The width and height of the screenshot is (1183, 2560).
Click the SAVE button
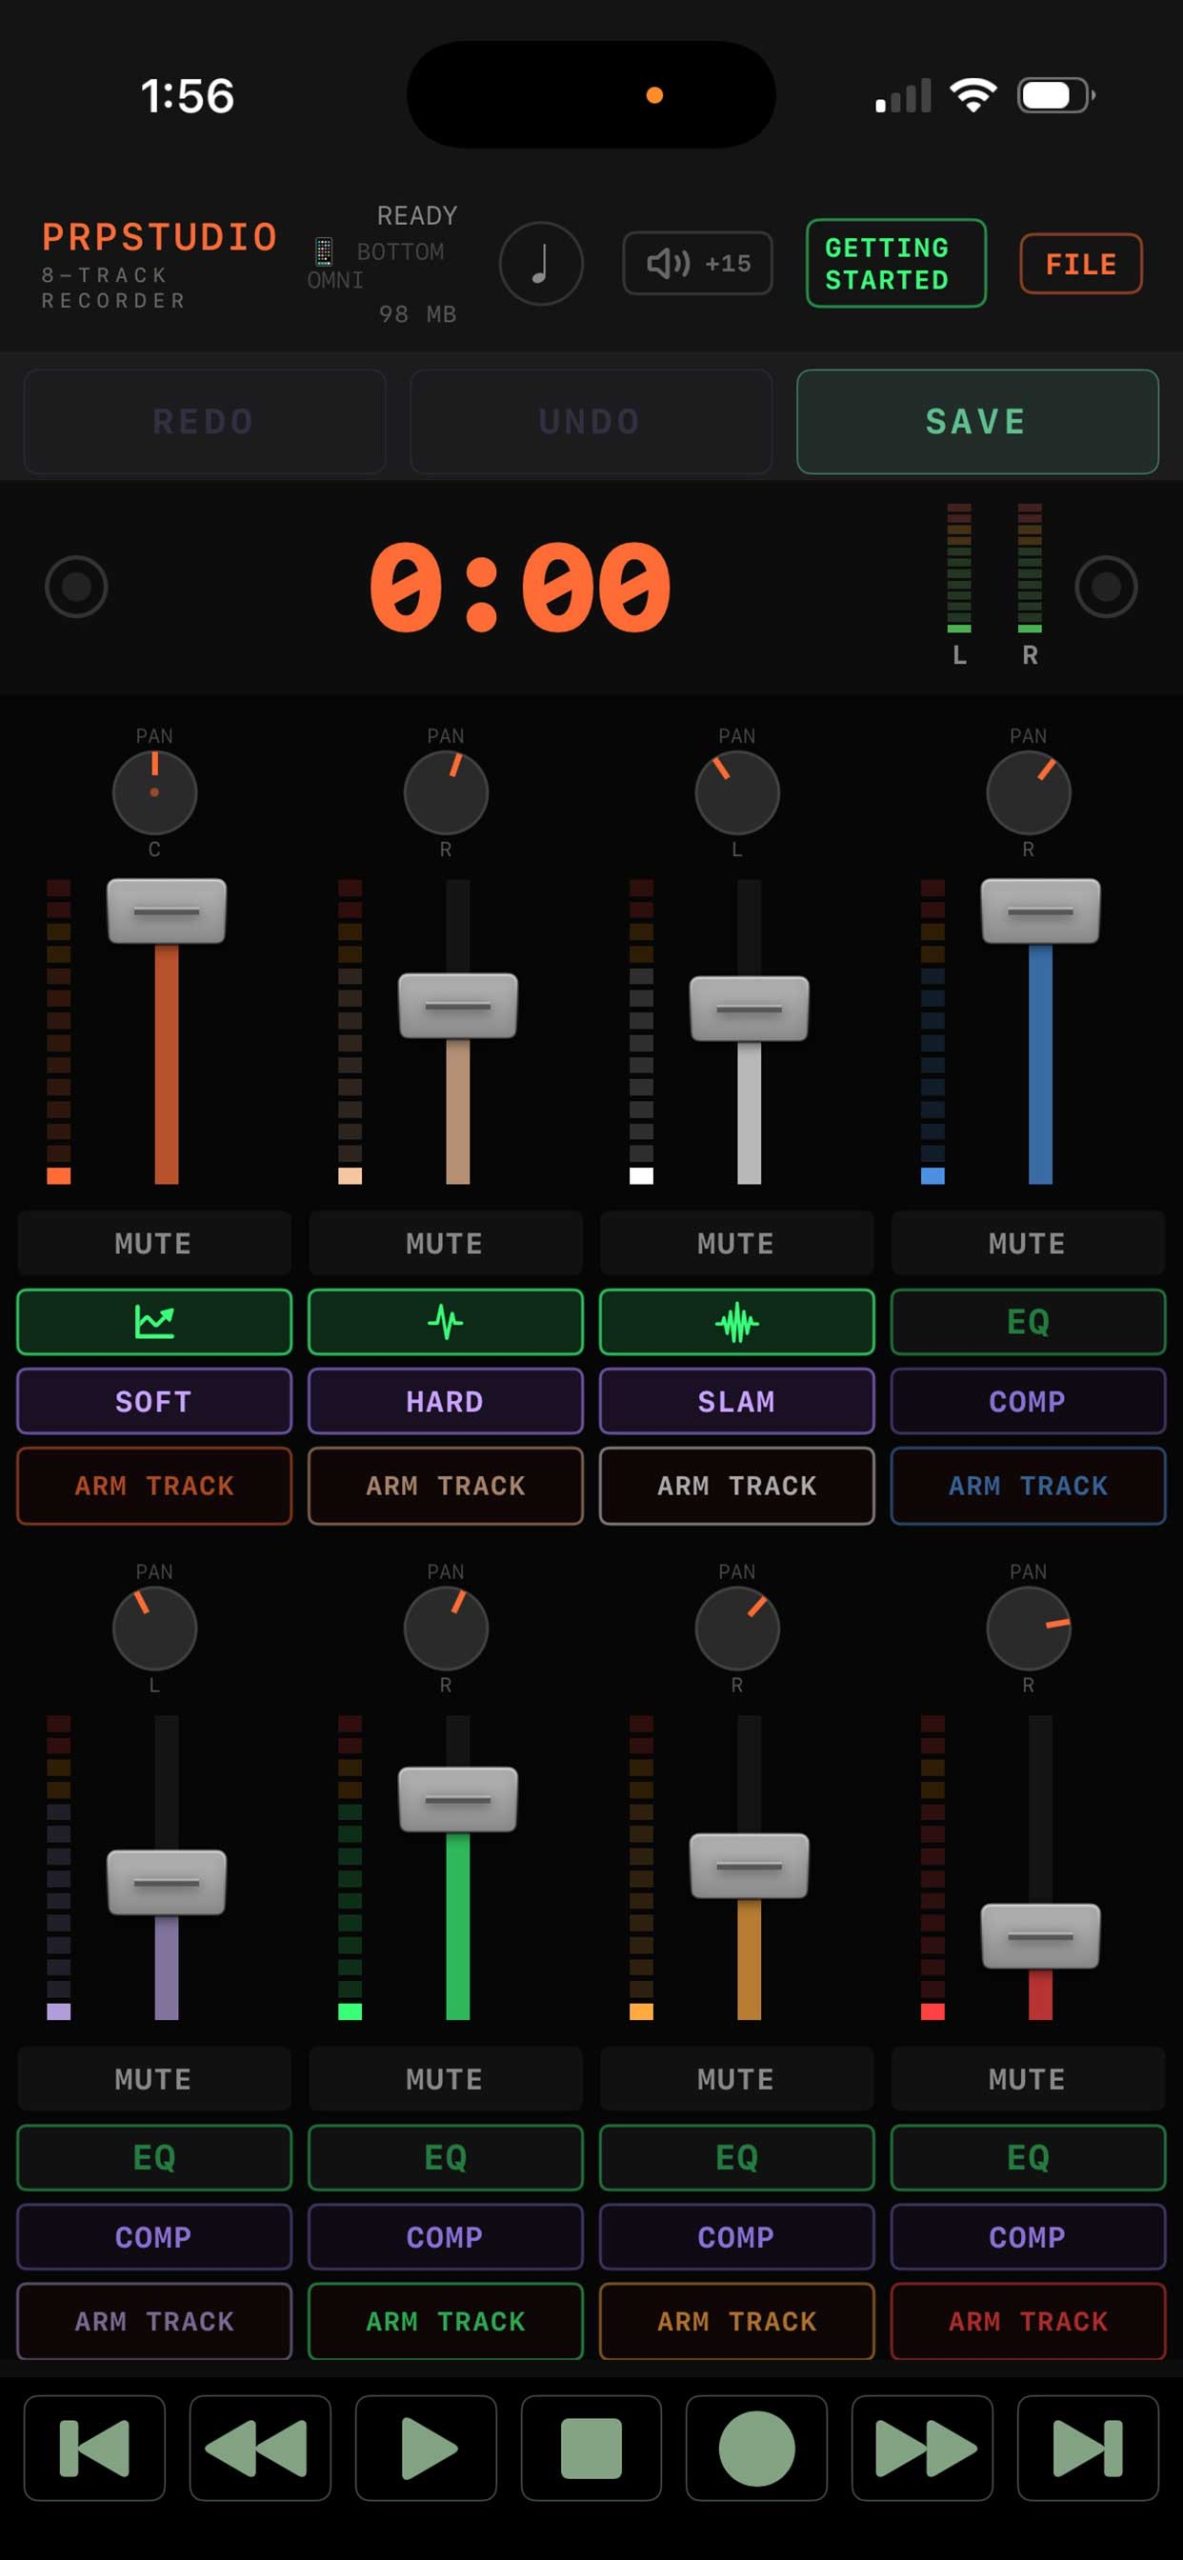pos(977,421)
